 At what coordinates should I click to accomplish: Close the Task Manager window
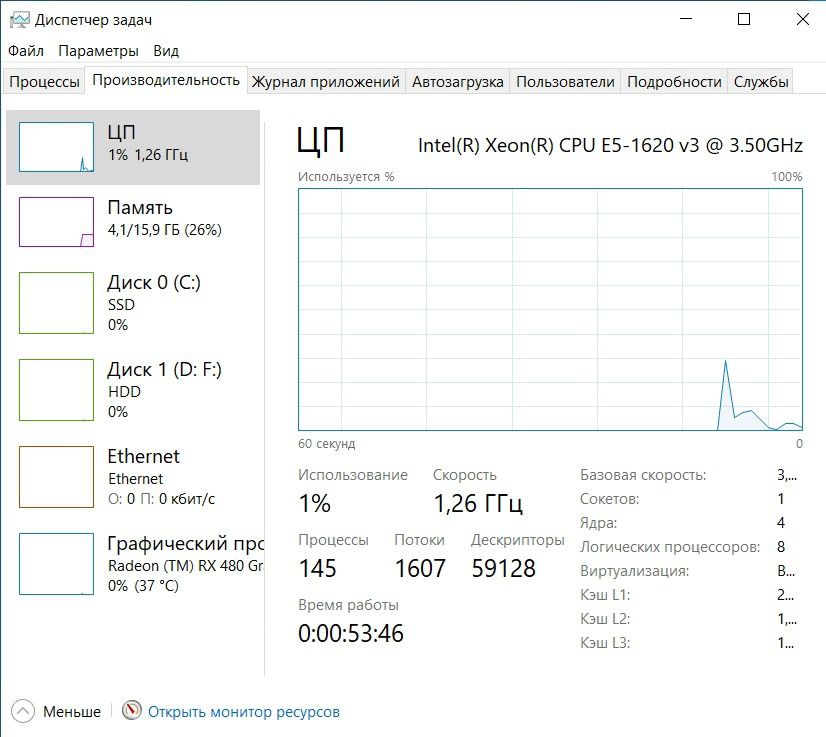(x=802, y=19)
